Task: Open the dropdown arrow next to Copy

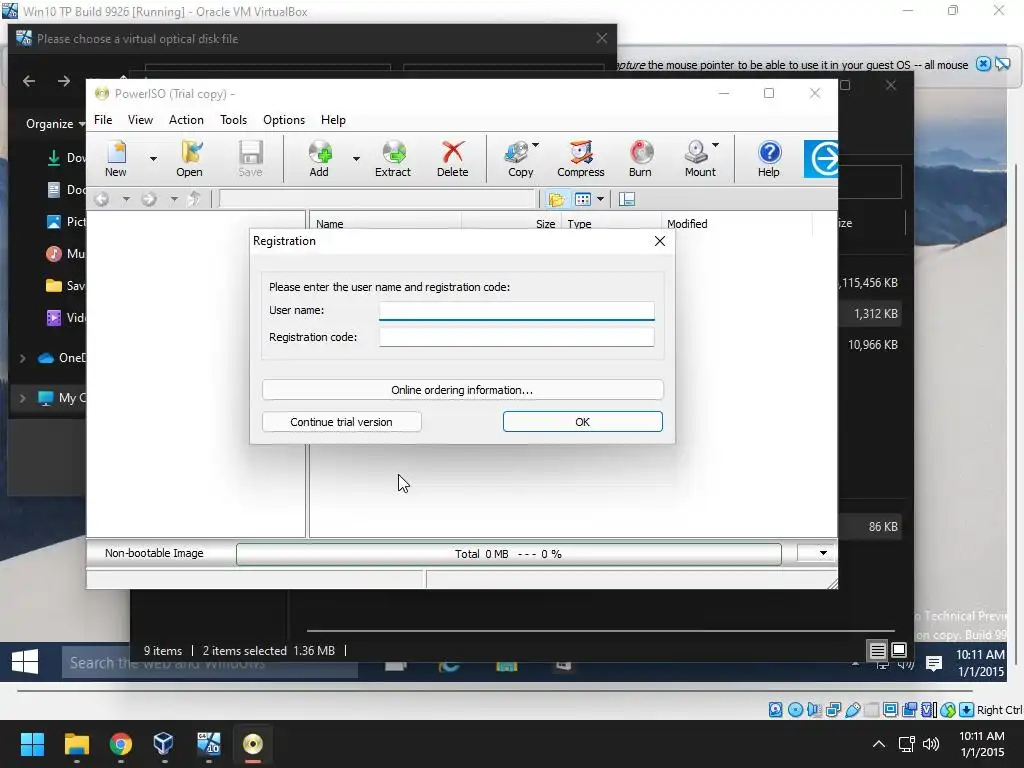Action: pos(536,145)
